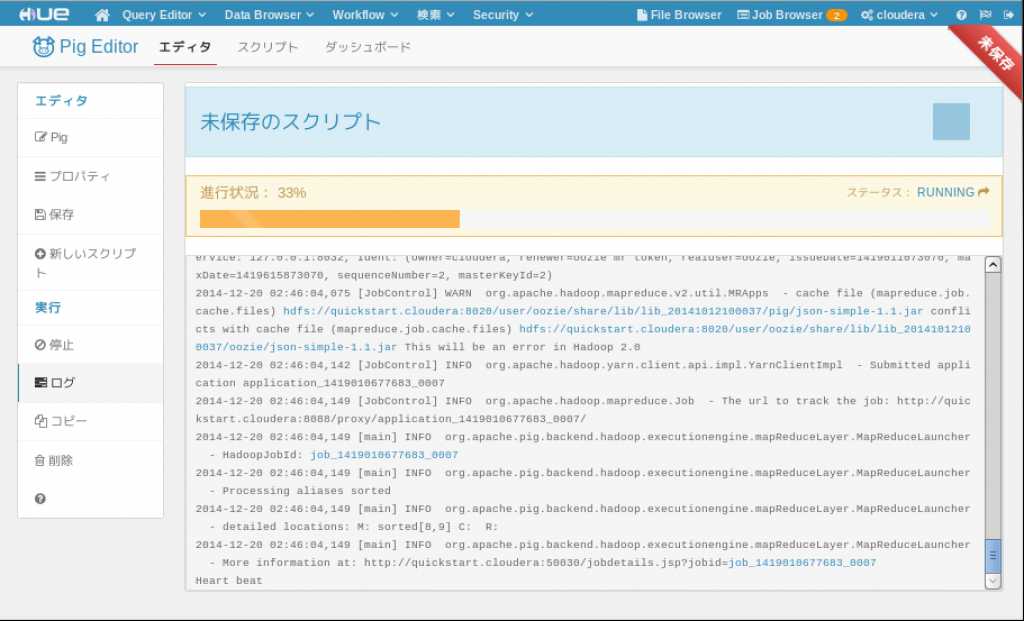Switch to the エディタ tab
Viewport: 1024px width, 621px height.
pos(185,47)
